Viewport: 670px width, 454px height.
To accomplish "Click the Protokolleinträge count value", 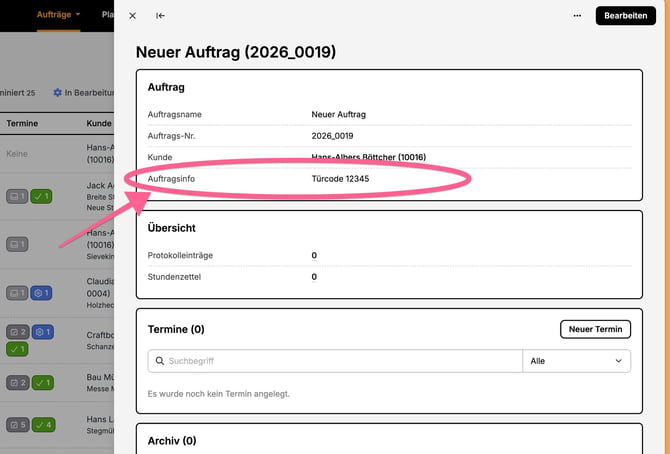I will click(314, 255).
